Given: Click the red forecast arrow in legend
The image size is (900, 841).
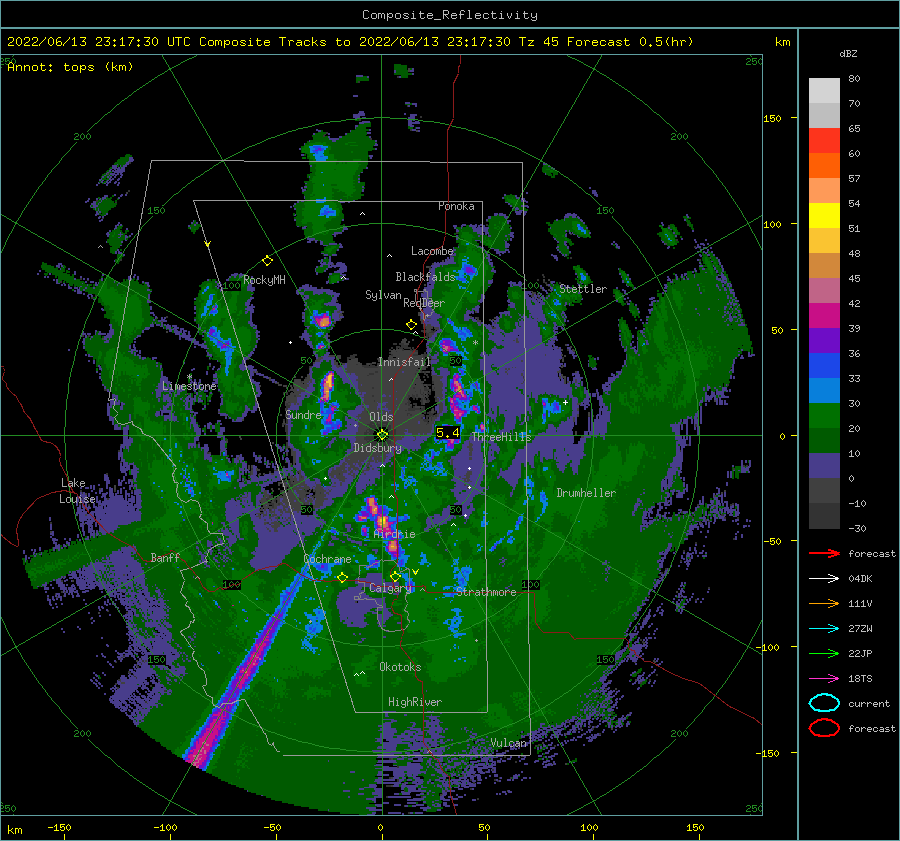Looking at the screenshot, I should pos(824,553).
